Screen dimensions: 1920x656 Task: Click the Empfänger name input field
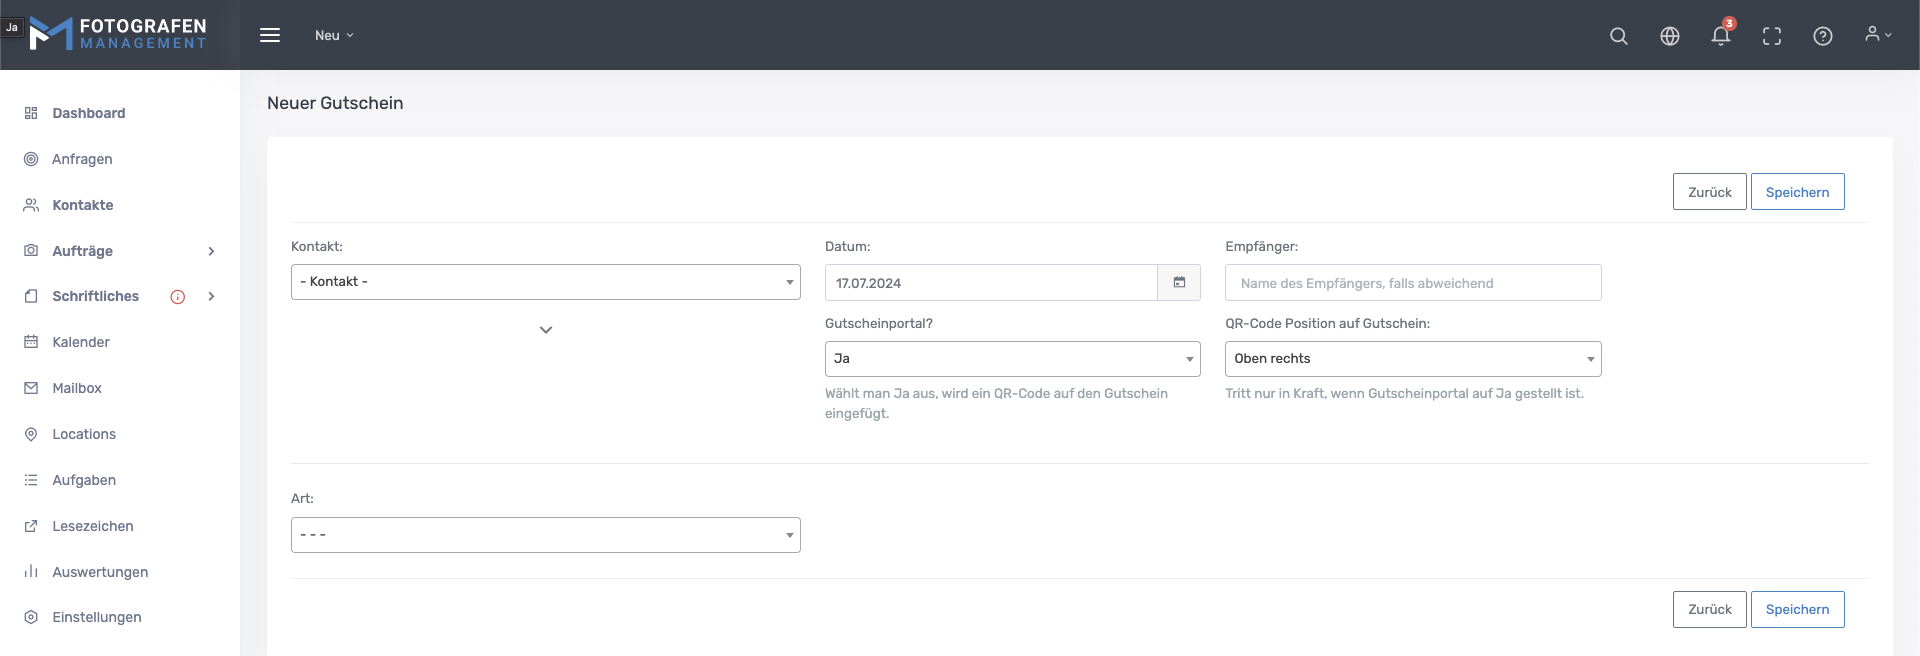click(1412, 283)
